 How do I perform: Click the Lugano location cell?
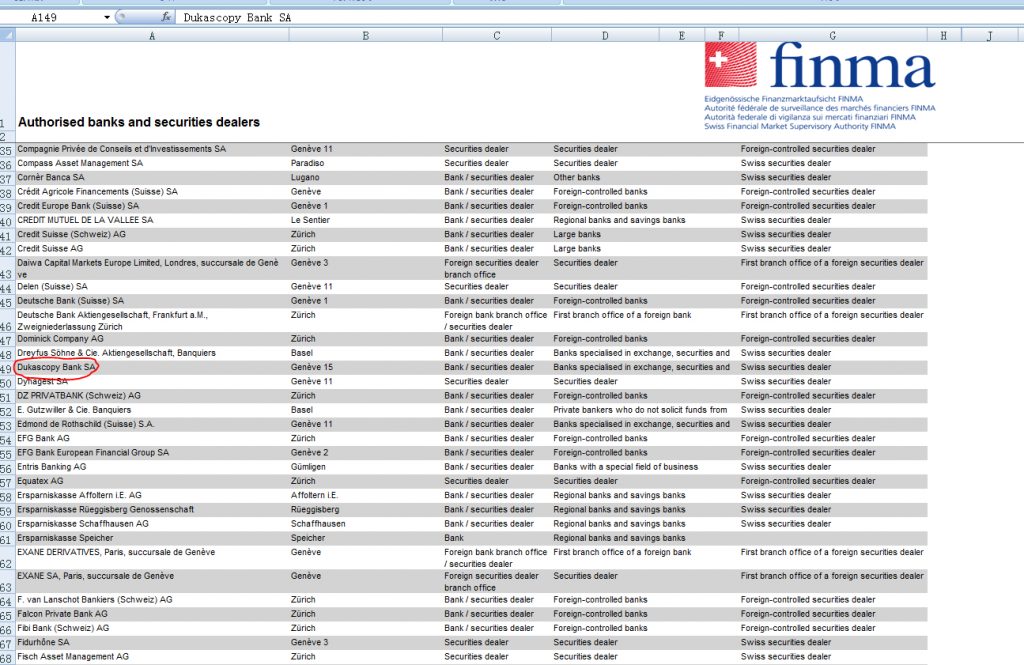click(x=366, y=178)
